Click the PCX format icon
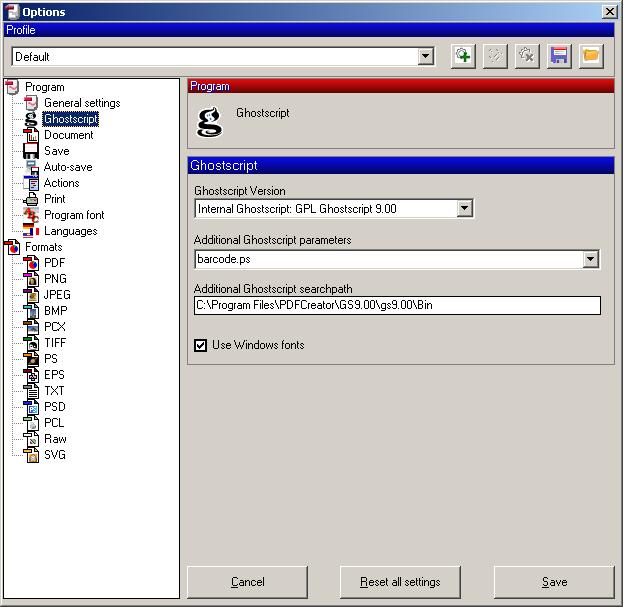623x607 pixels. pos(31,327)
